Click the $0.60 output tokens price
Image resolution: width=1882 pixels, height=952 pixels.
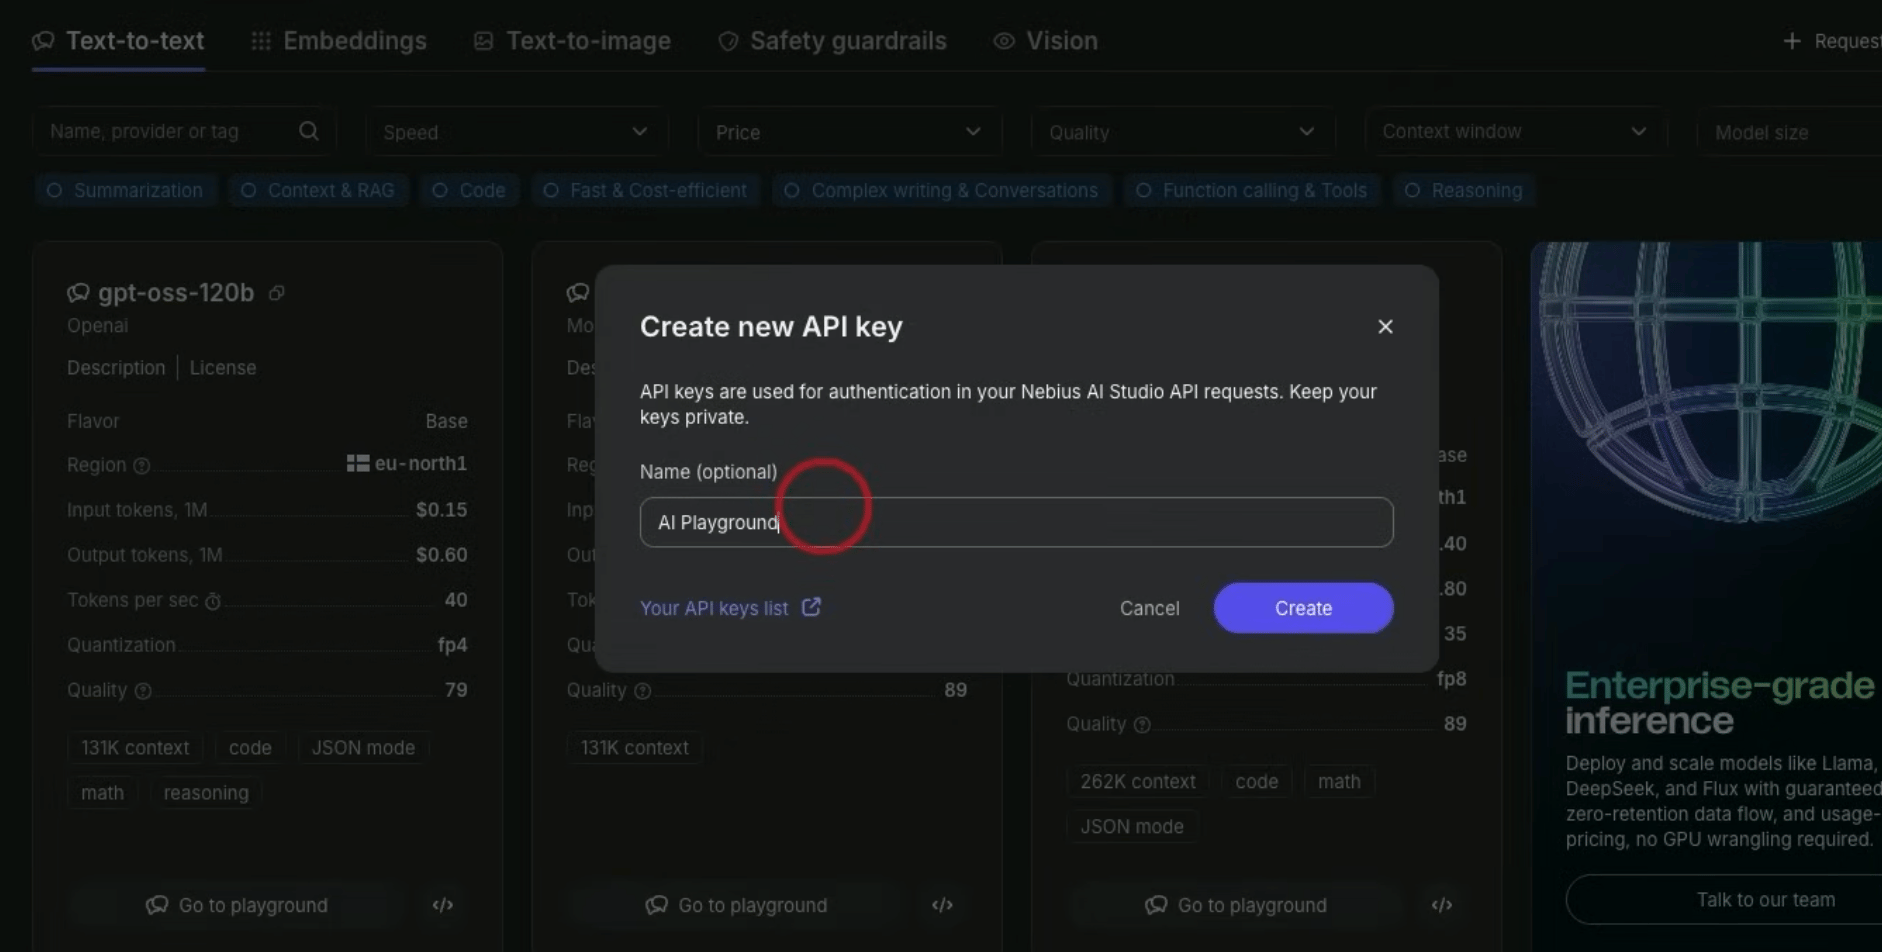[x=442, y=555]
